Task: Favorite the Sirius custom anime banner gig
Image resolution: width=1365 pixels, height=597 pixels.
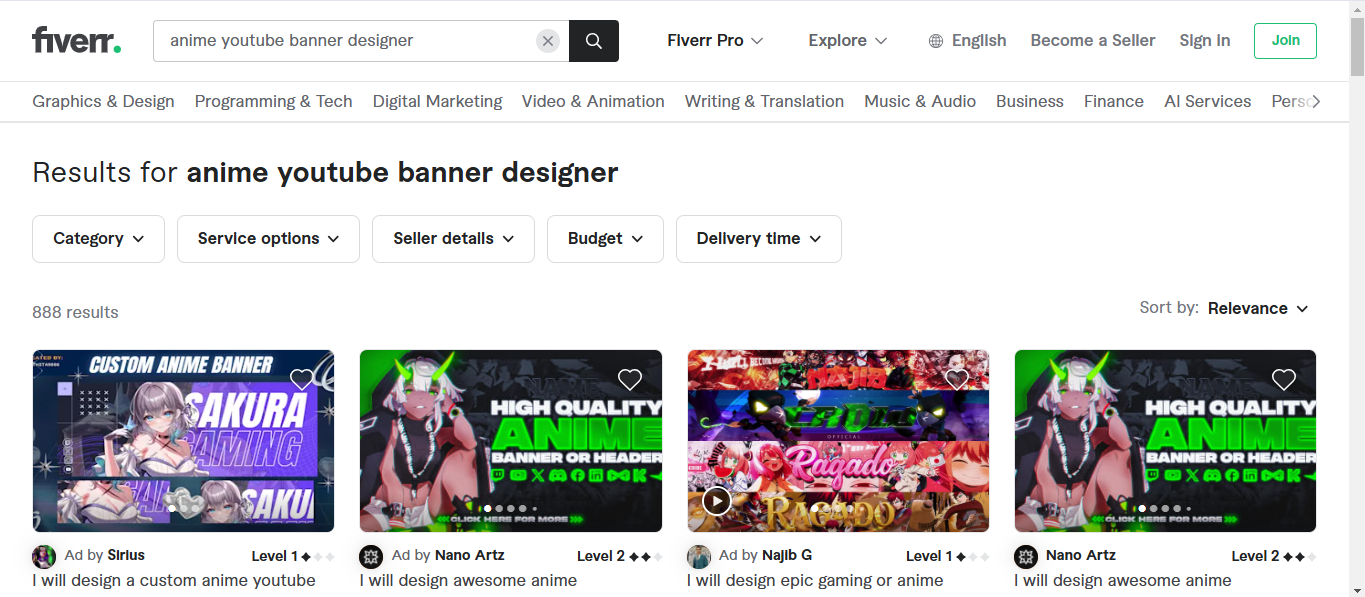Action: pyautogui.click(x=302, y=379)
